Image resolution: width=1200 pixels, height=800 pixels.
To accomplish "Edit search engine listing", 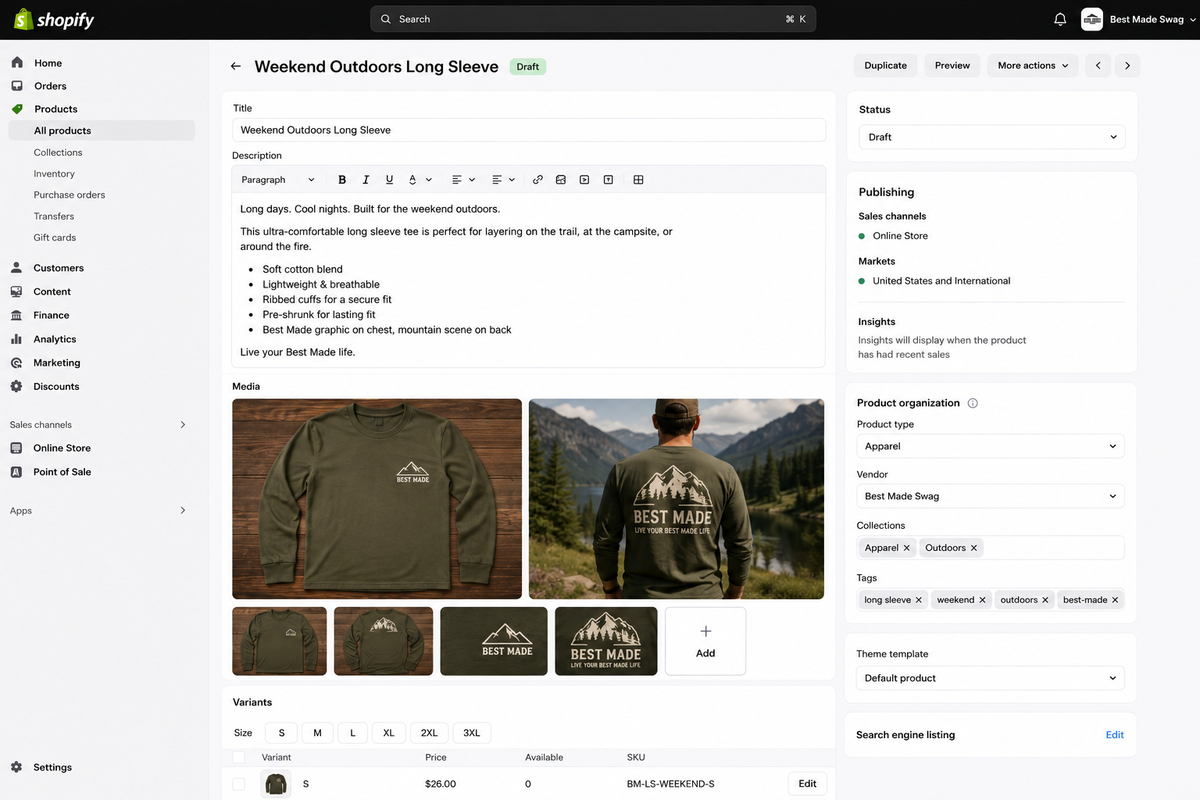I will pyautogui.click(x=1114, y=735).
